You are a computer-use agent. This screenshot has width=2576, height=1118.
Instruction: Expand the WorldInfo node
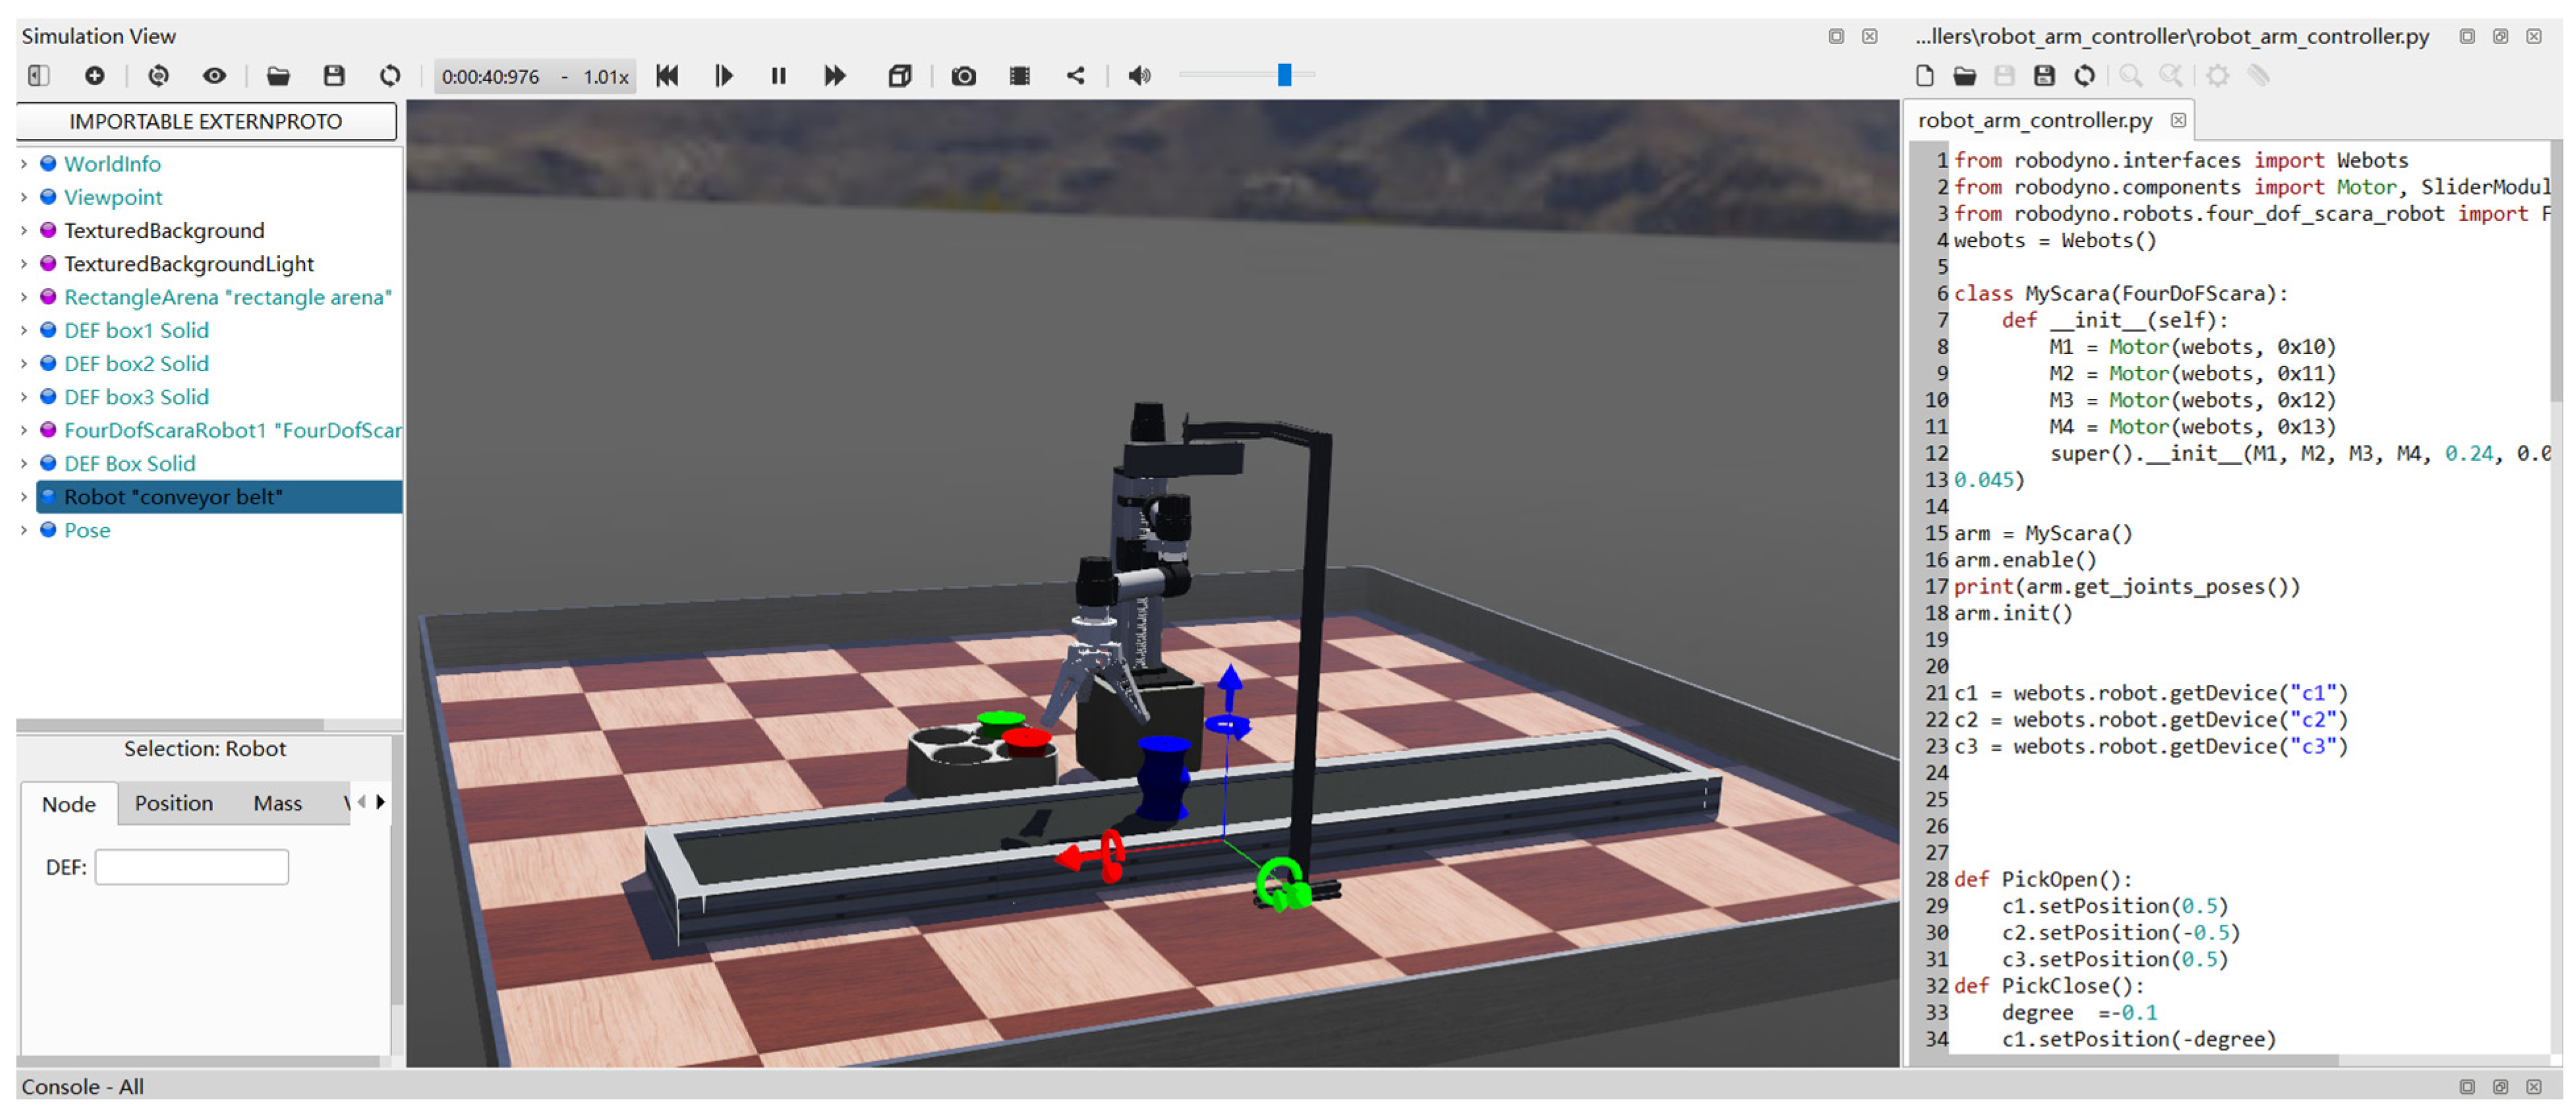tap(24, 164)
